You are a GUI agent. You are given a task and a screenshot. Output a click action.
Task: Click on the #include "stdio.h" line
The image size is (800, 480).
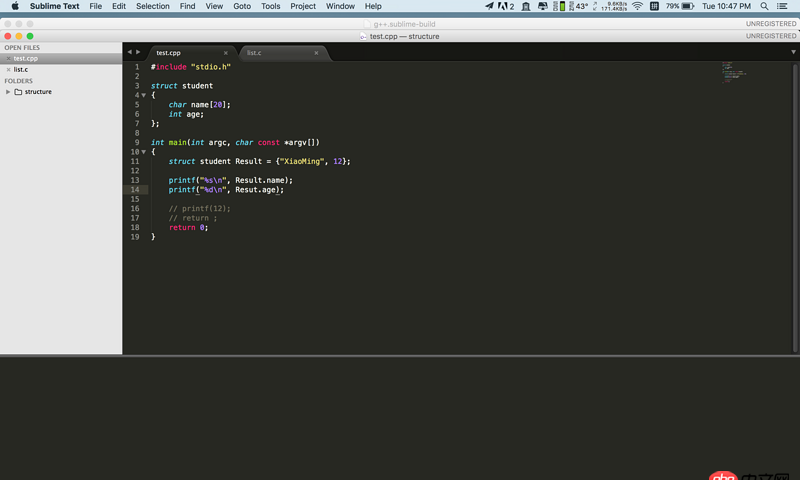click(191, 67)
